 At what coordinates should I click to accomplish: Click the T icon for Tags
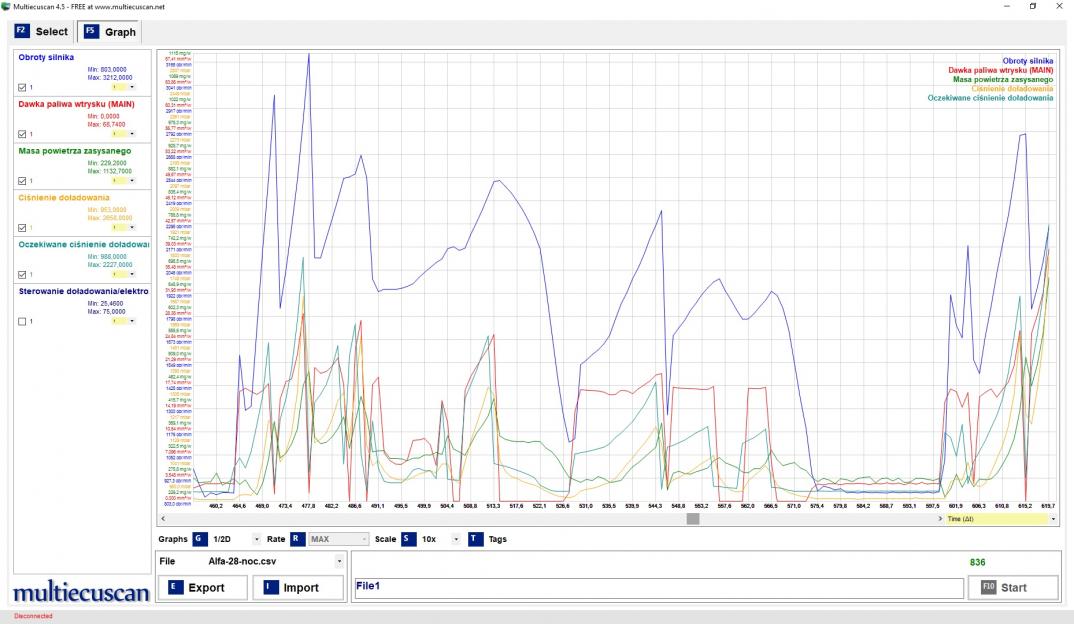point(476,539)
